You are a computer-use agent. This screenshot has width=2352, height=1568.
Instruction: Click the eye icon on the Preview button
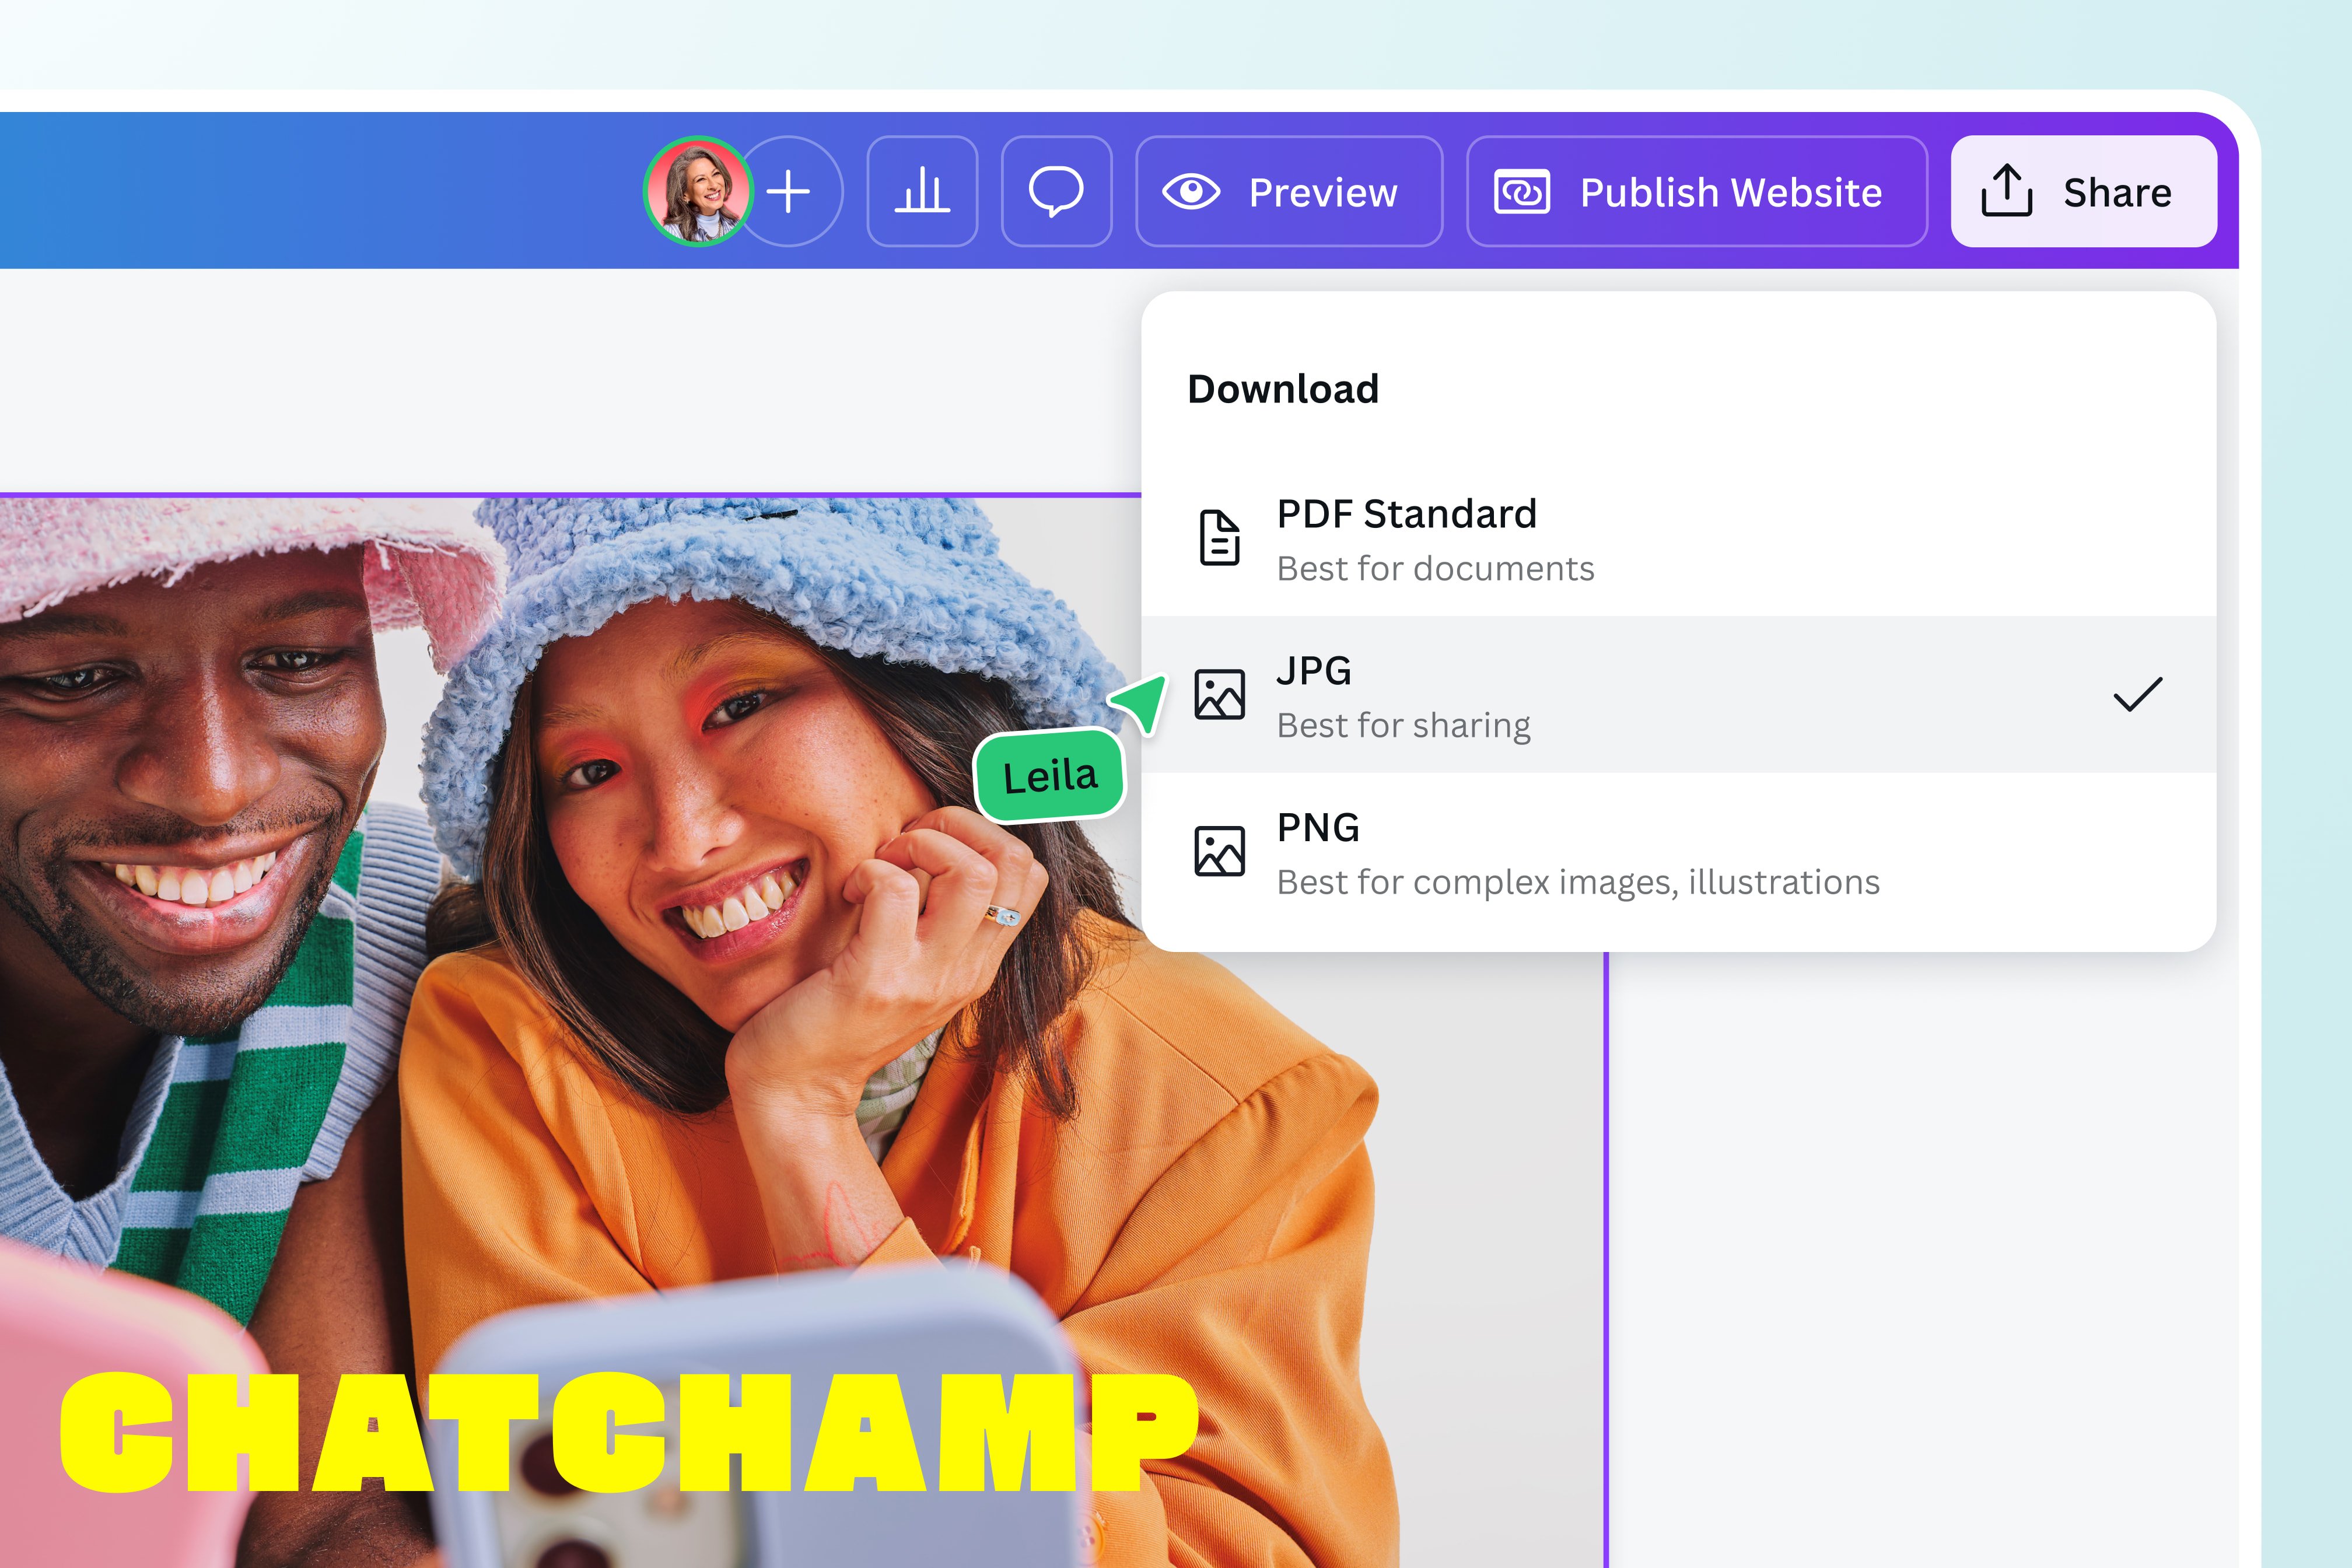point(1194,192)
